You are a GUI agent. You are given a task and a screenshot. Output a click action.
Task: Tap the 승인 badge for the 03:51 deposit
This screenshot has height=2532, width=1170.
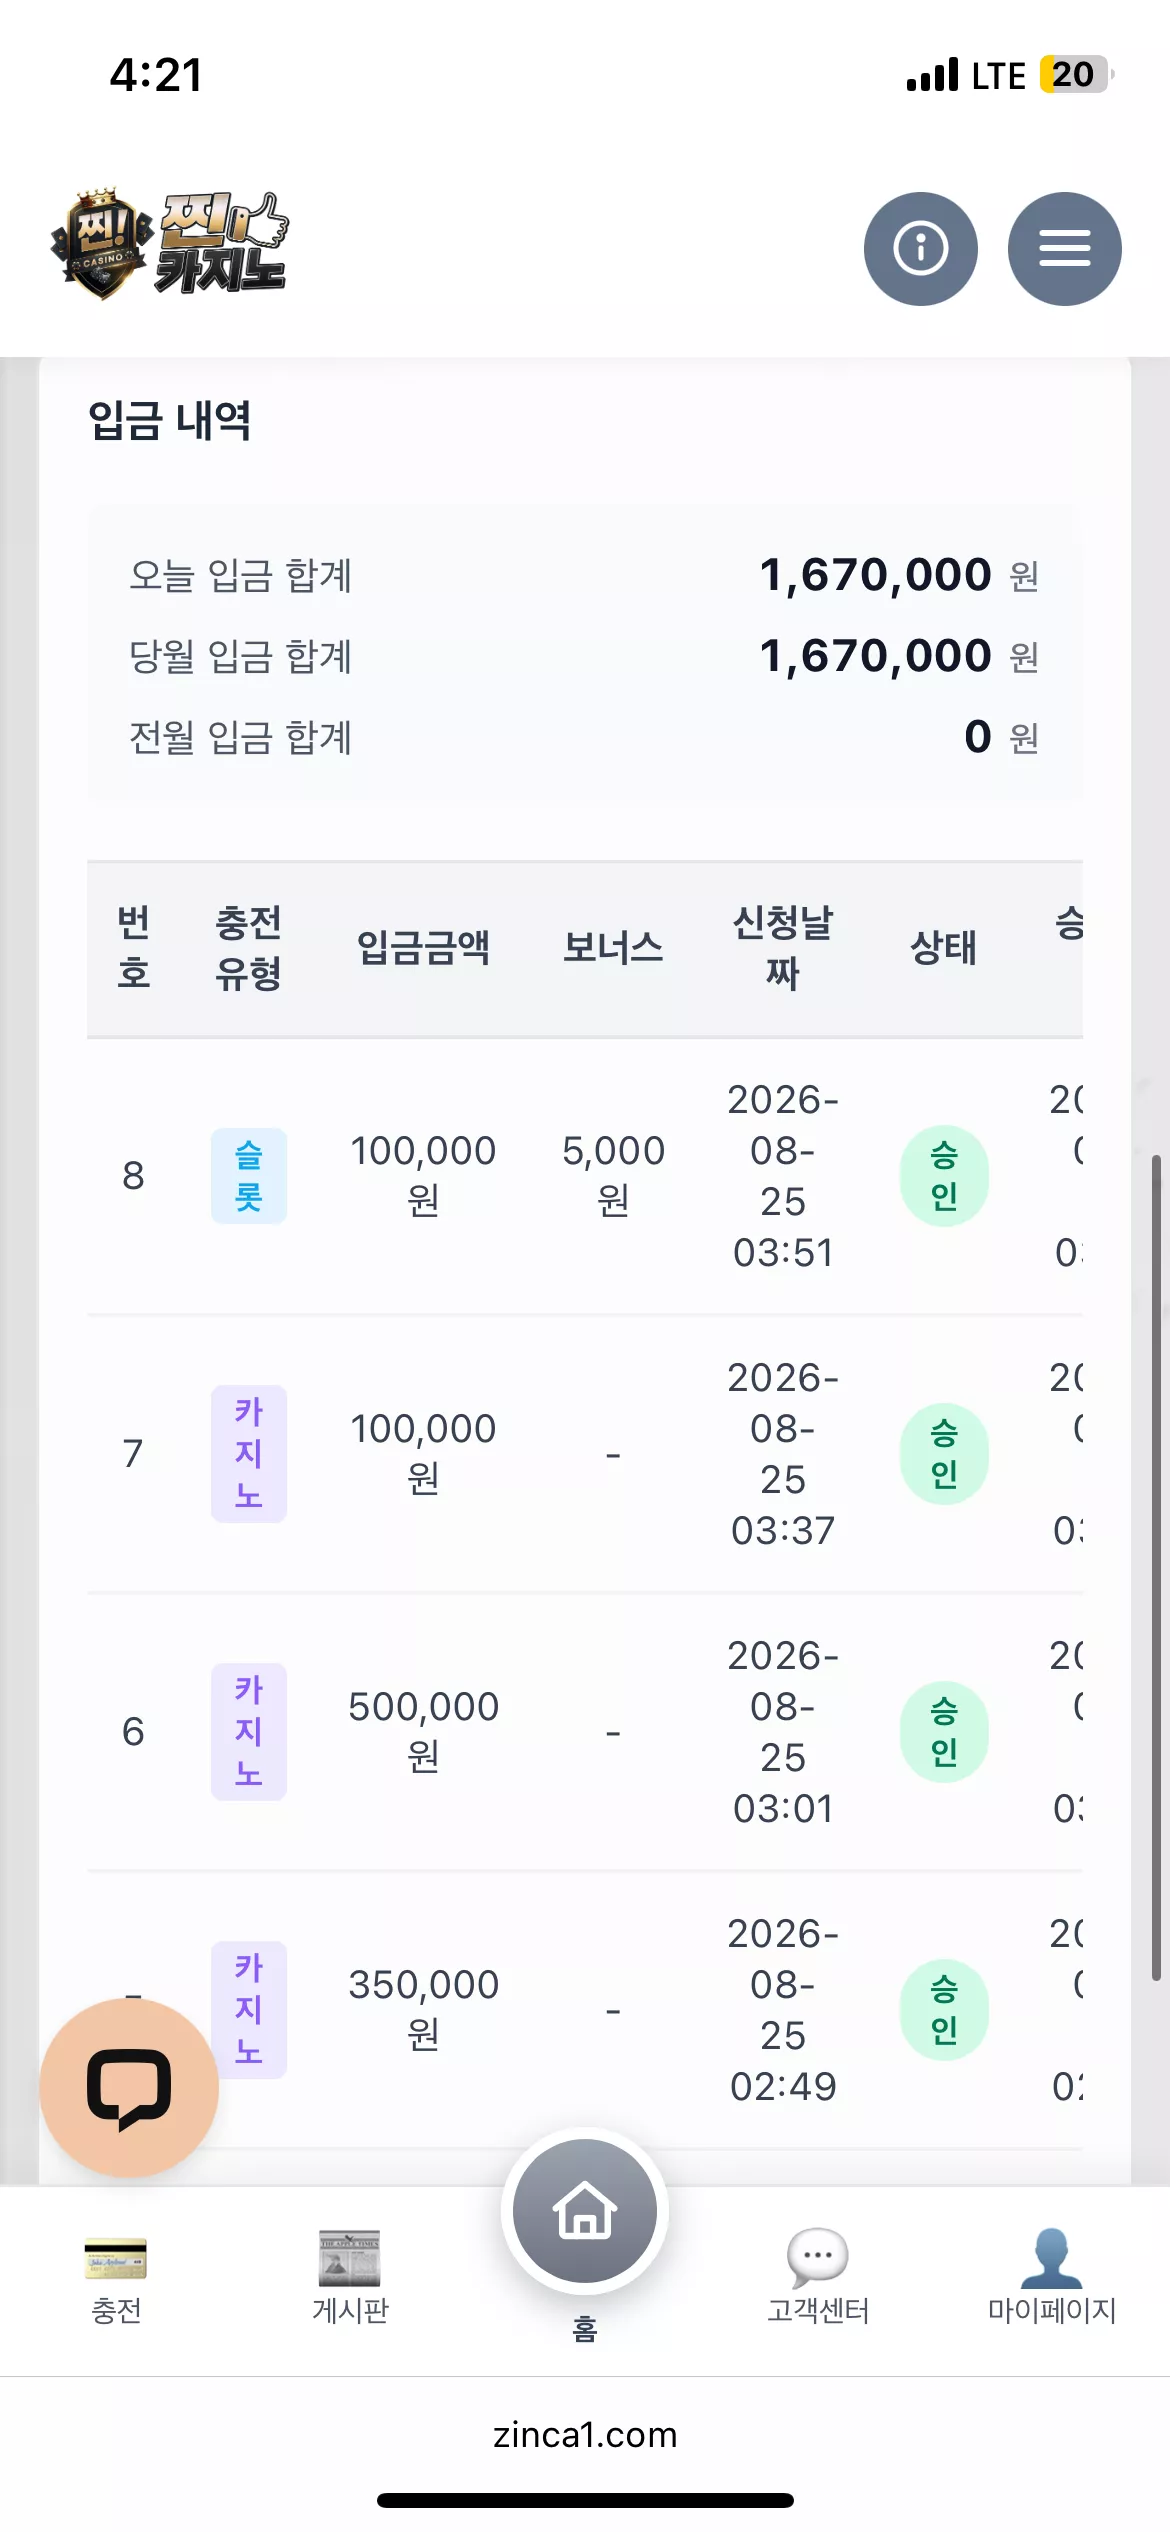(944, 1176)
